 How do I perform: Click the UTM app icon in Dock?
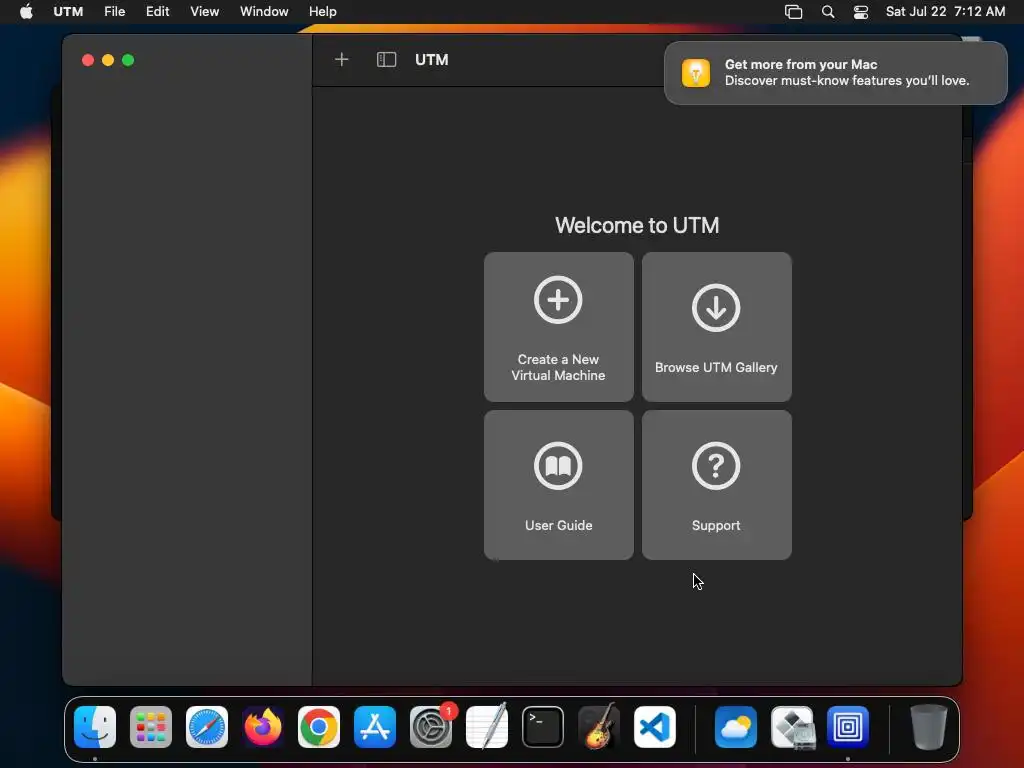click(x=848, y=727)
